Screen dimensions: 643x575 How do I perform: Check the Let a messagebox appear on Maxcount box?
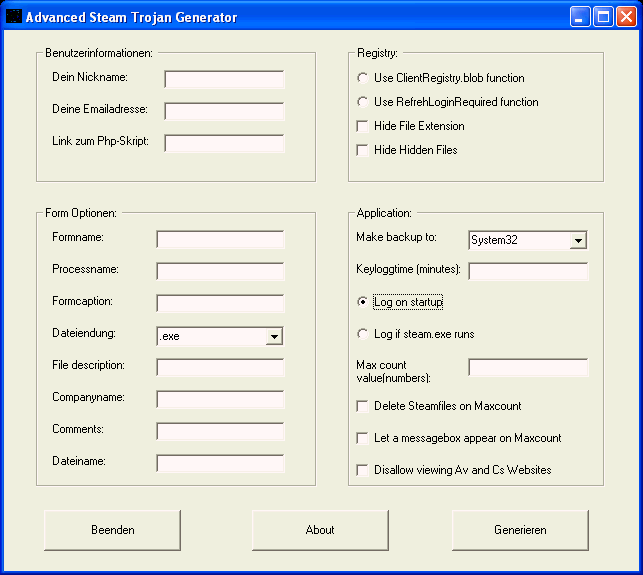coord(362,438)
